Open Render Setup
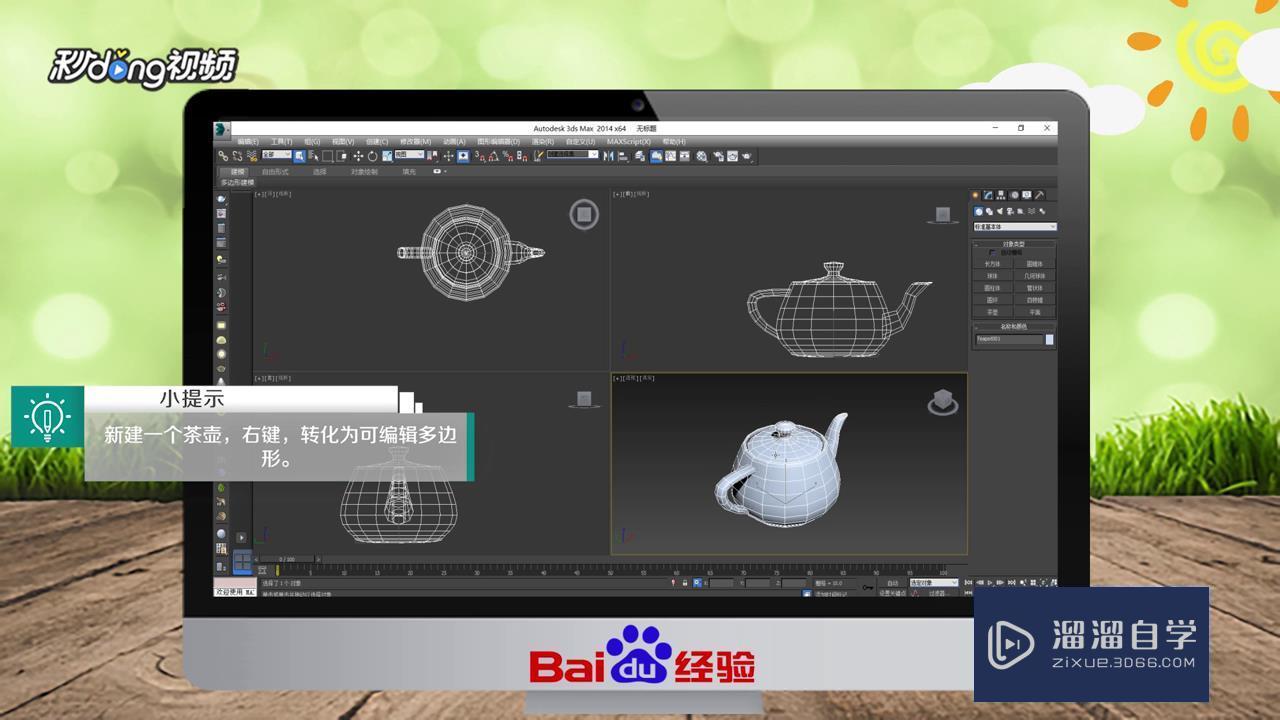 point(719,156)
